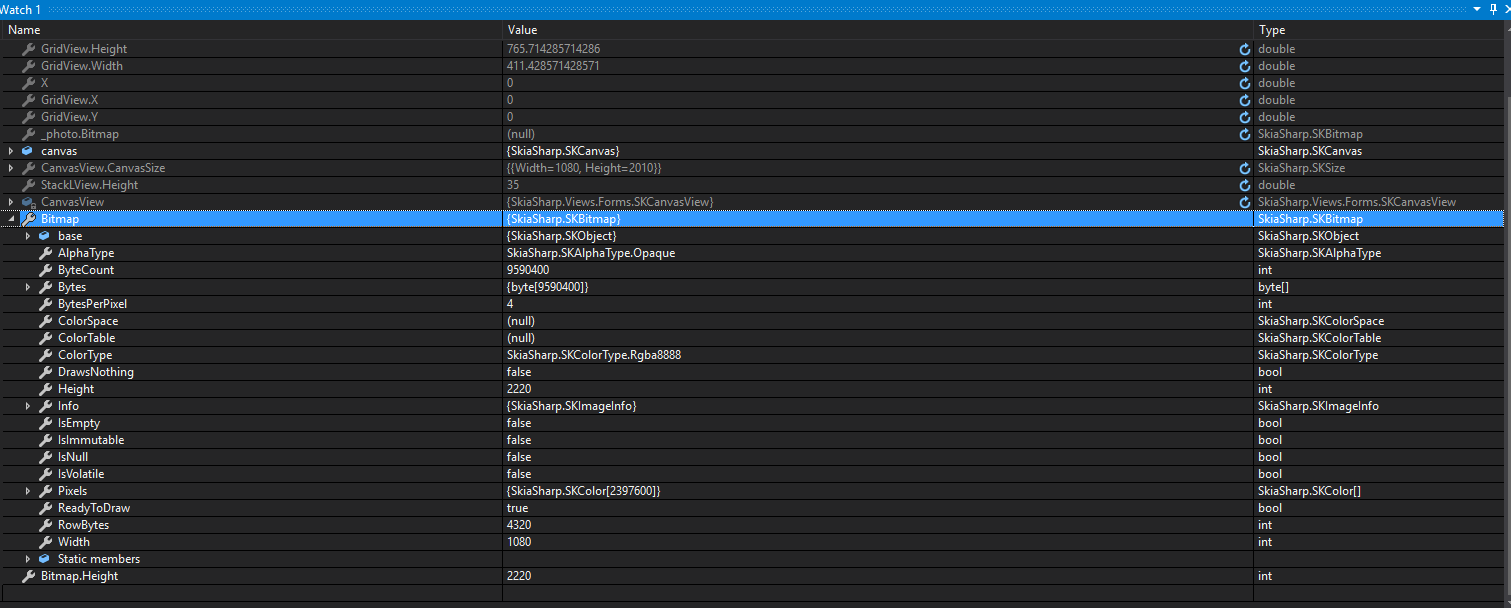Viewport: 1511px width, 608px height.
Task: Click the refresh icon on the X row
Action: pos(1245,83)
